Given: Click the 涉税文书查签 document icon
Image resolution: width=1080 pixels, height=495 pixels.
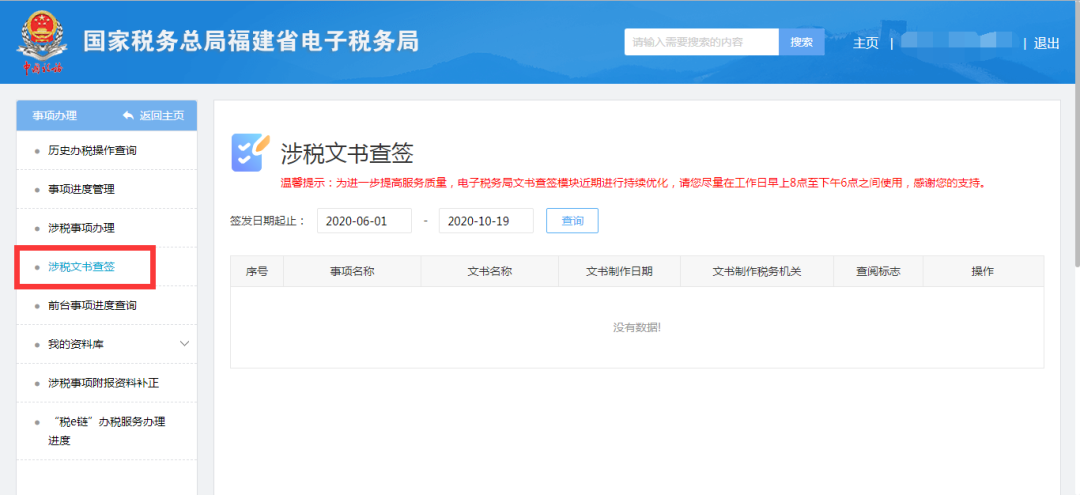Looking at the screenshot, I should coord(250,153).
